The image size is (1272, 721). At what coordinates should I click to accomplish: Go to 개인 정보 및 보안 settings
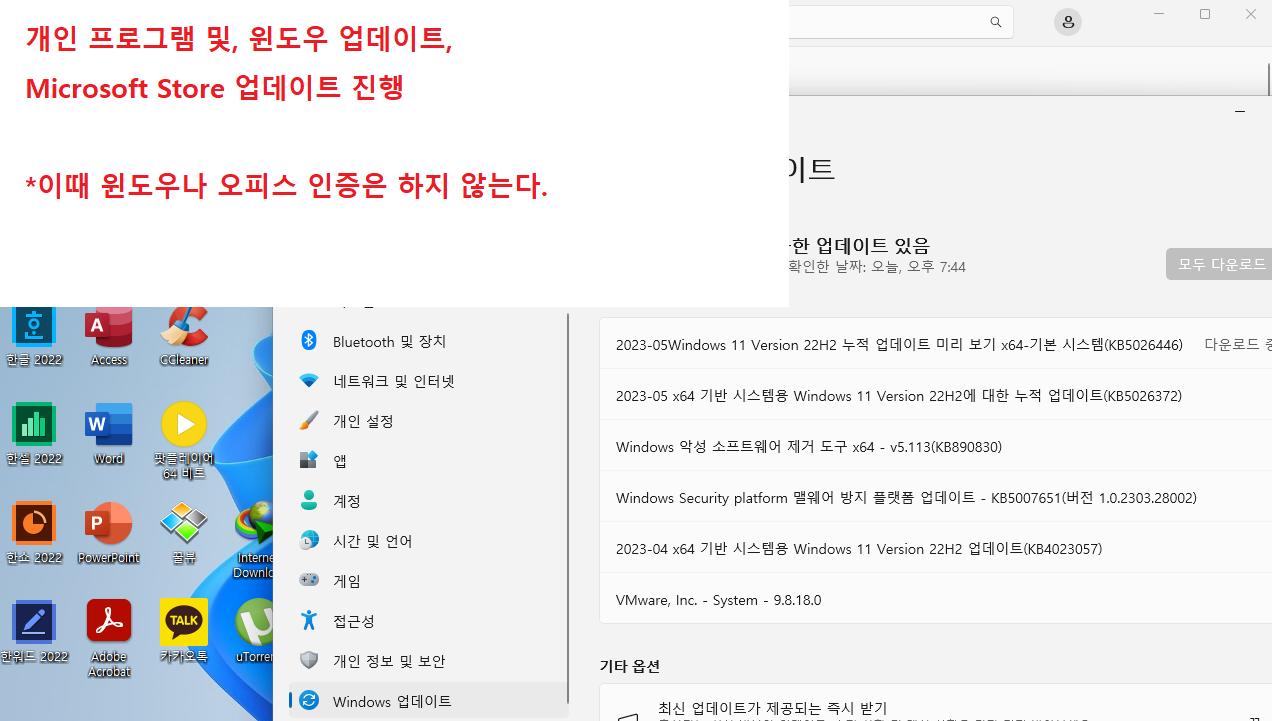coord(428,661)
